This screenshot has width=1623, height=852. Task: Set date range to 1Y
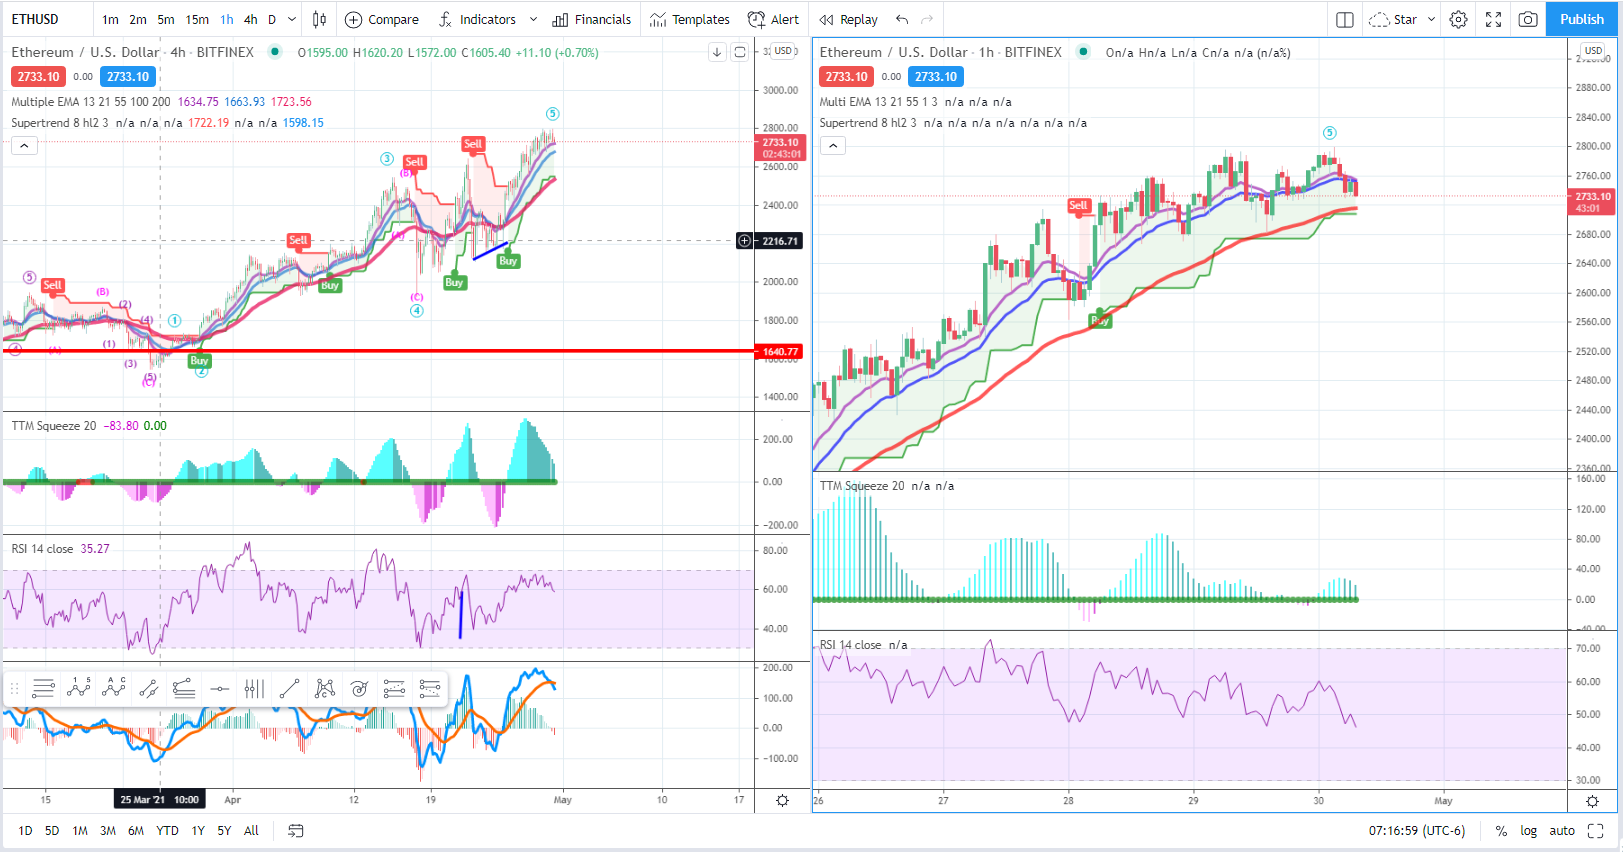(x=198, y=830)
